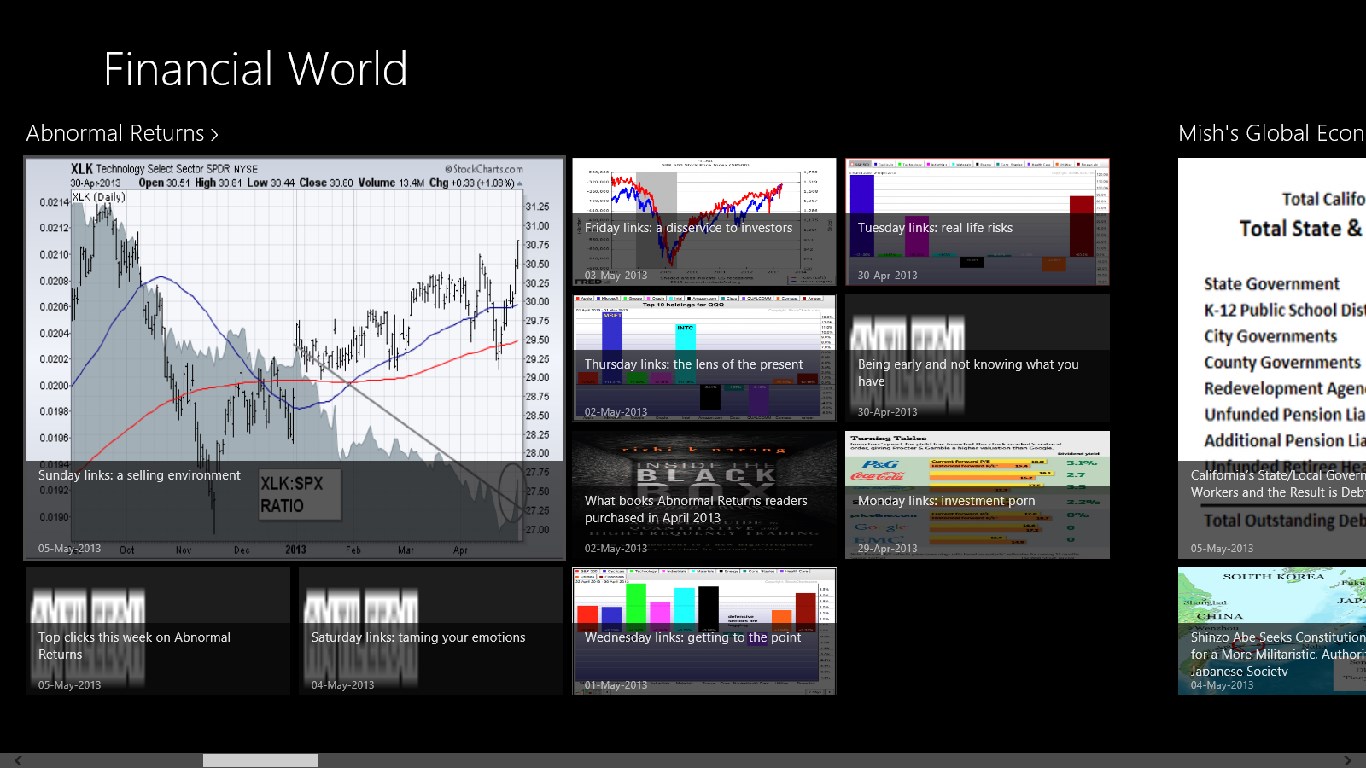Click the scrollbar track right of thumb
This screenshot has width=1366, height=768.
(800, 760)
